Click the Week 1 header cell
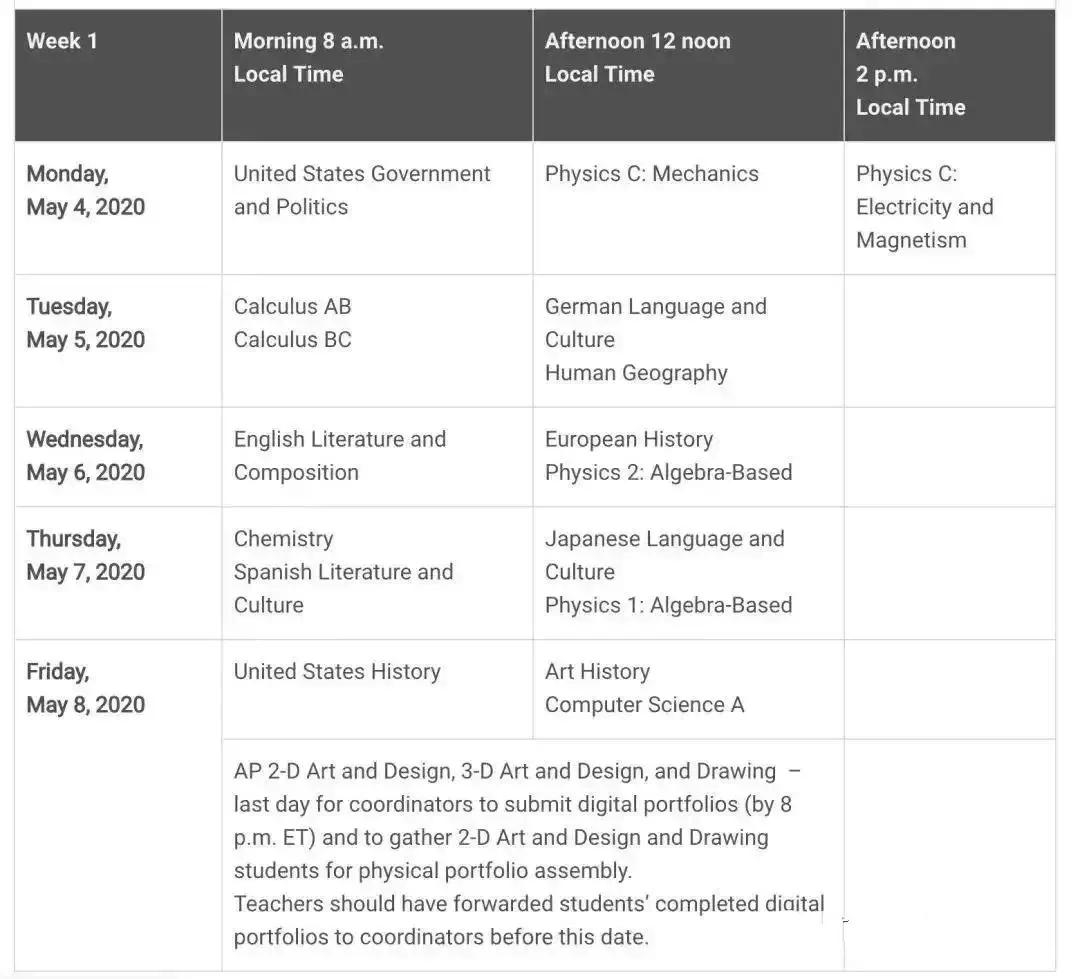 pos(118,75)
